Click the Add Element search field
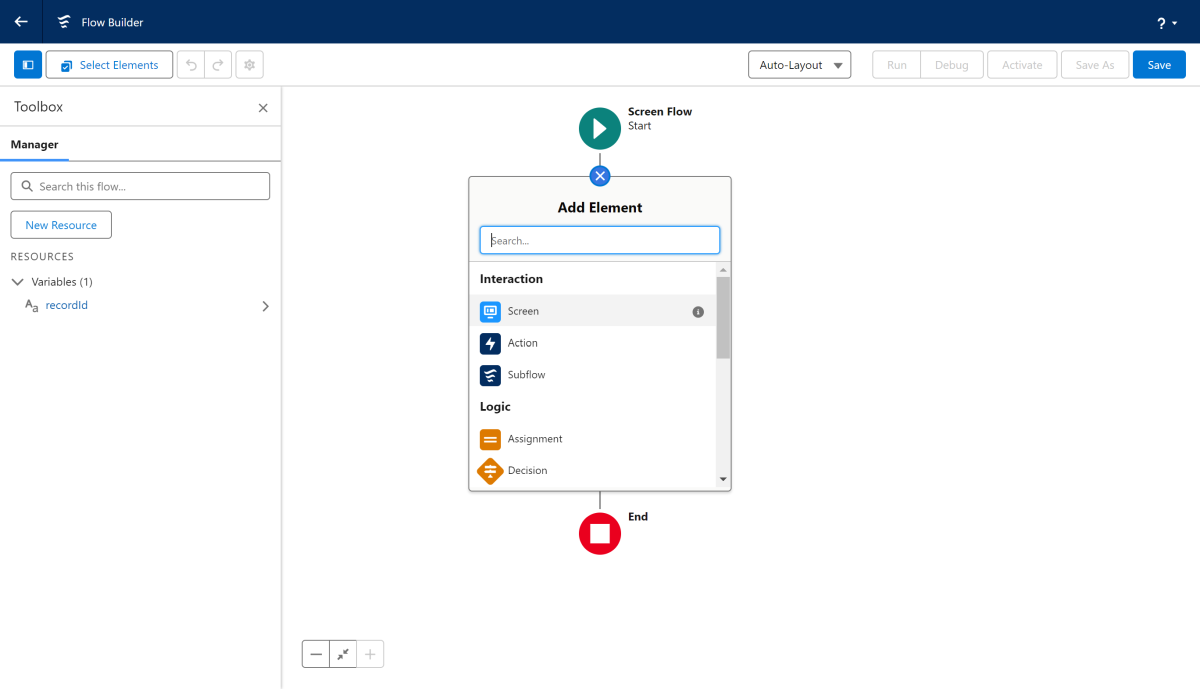 [x=600, y=240]
